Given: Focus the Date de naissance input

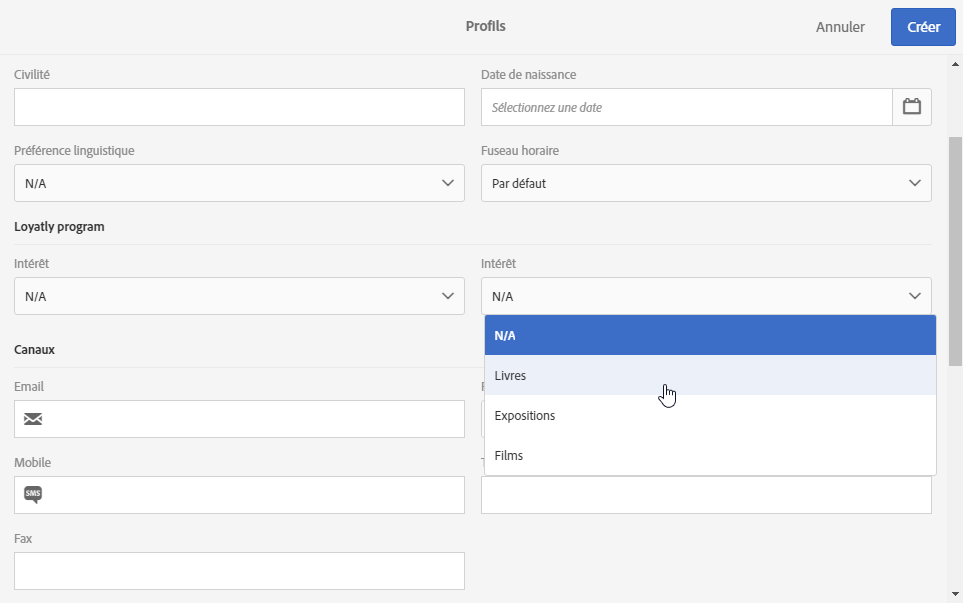Looking at the screenshot, I should point(686,107).
